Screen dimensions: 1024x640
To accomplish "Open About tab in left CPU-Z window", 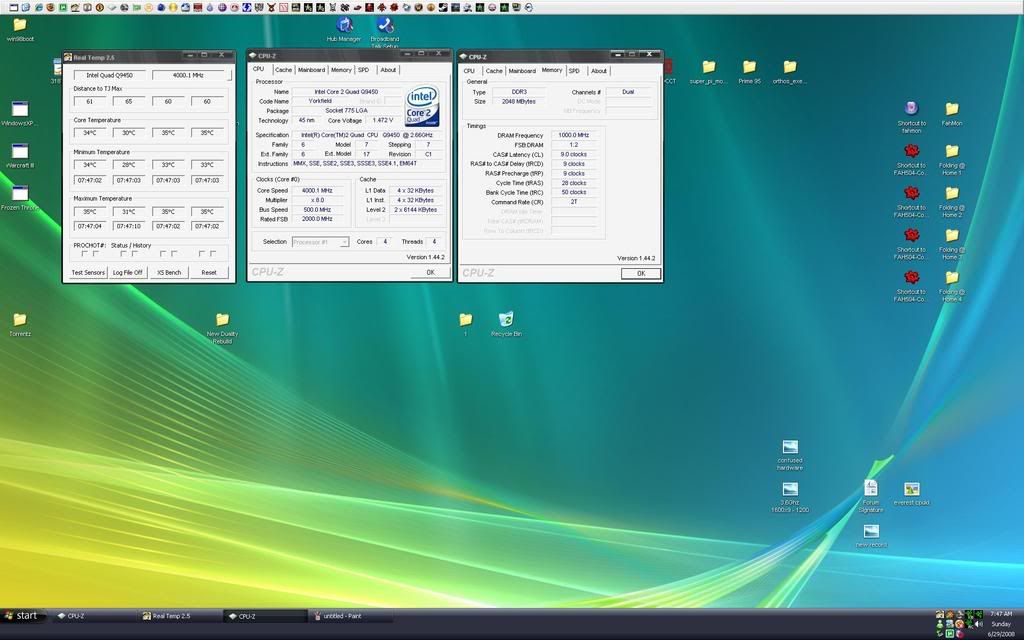I will [388, 70].
